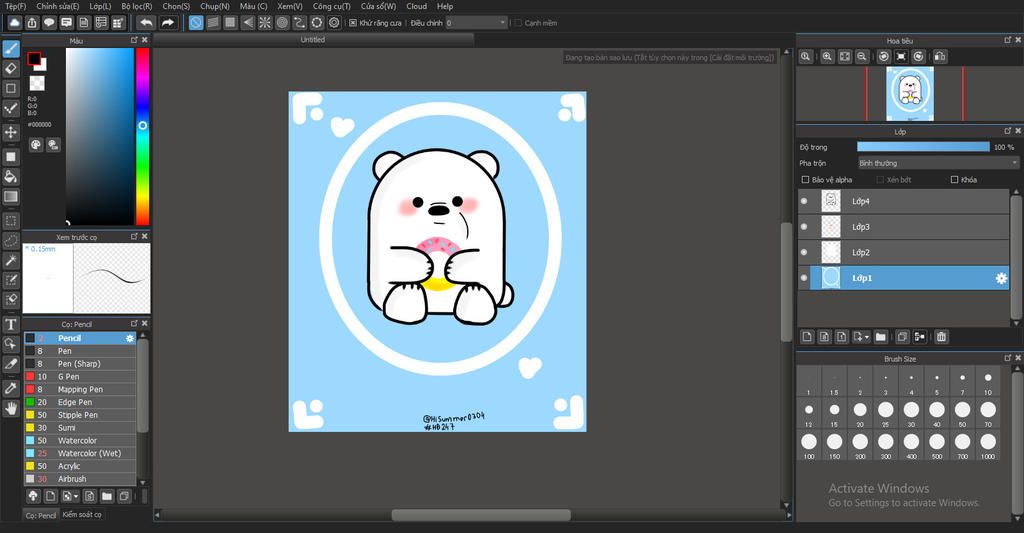
Task: Enable radial snap guide
Action: pos(265,23)
